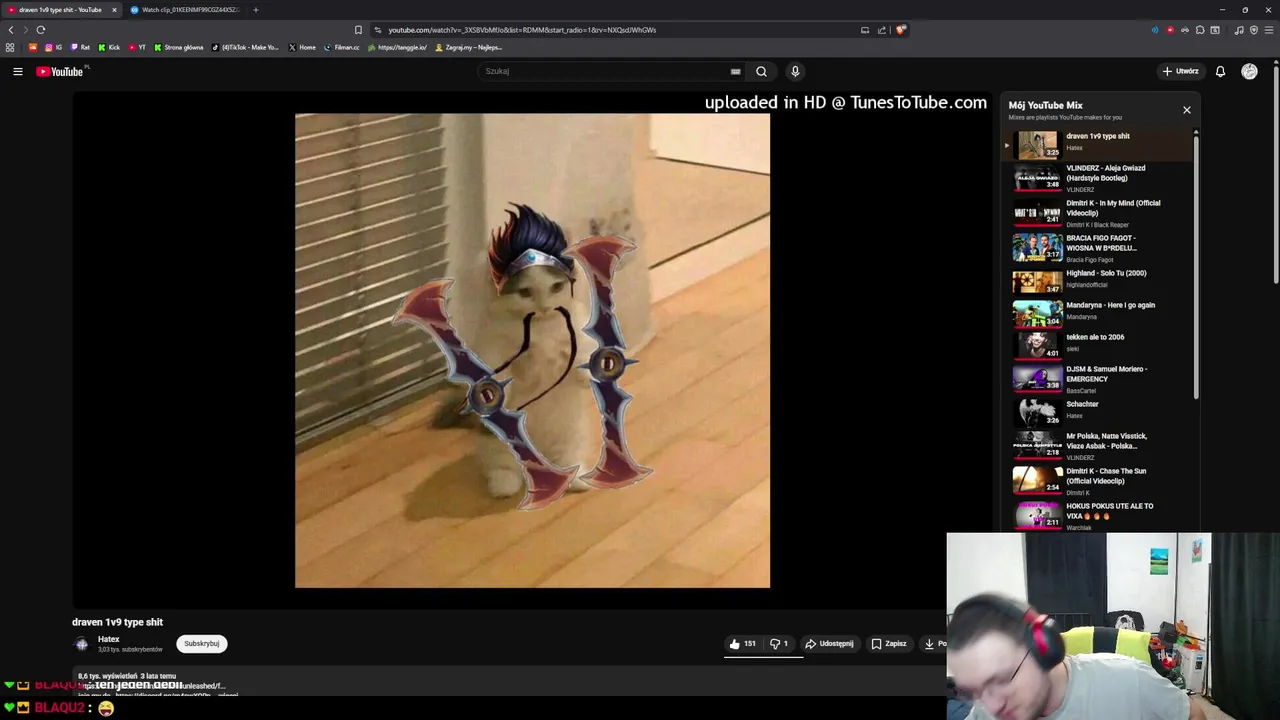Image resolution: width=1280 pixels, height=720 pixels.
Task: Play Dimitri K Chase The Sun
Action: (1097, 480)
